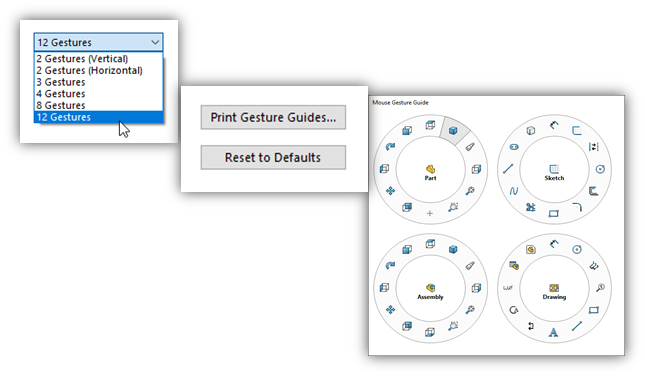Viewport: 645px width, 376px height.
Task: Click the Part label at the wheel center
Action: 430,178
